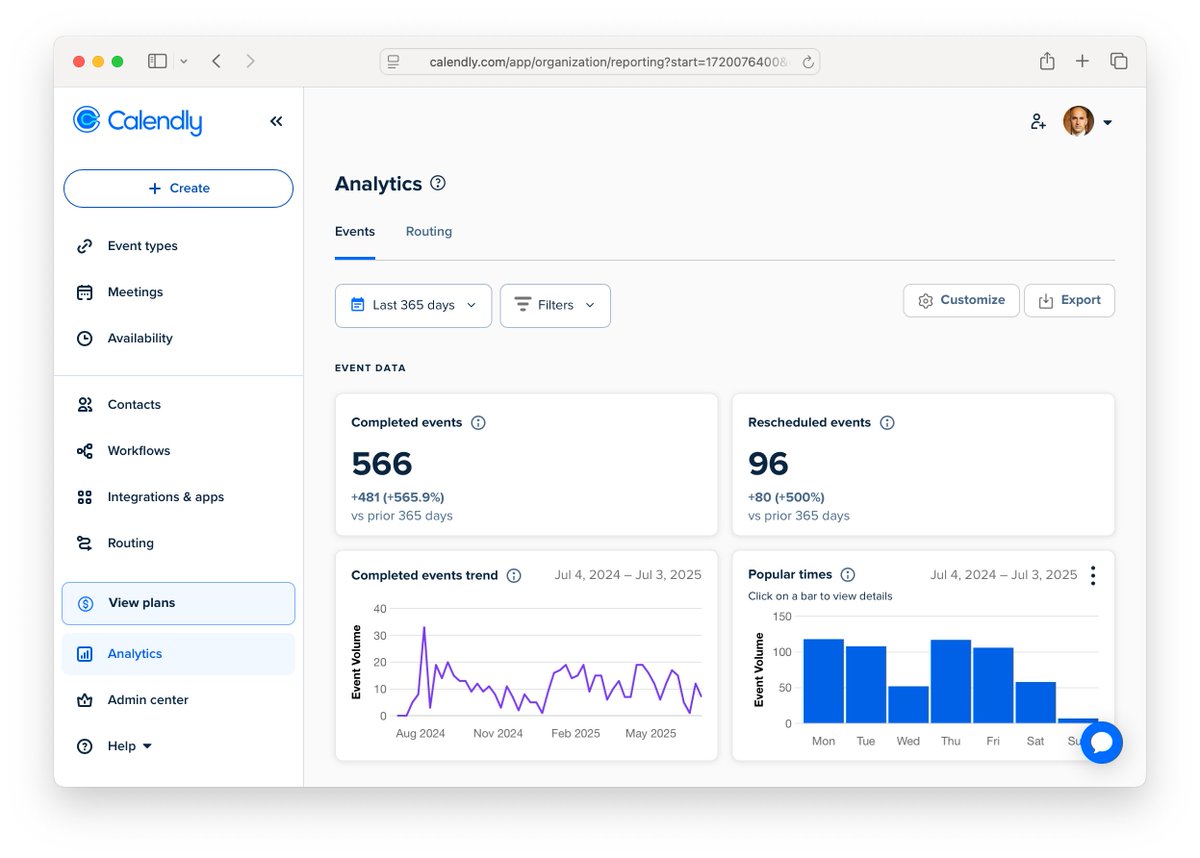This screenshot has width=1200, height=858.
Task: Click Analytics help question icon
Action: pos(438,183)
